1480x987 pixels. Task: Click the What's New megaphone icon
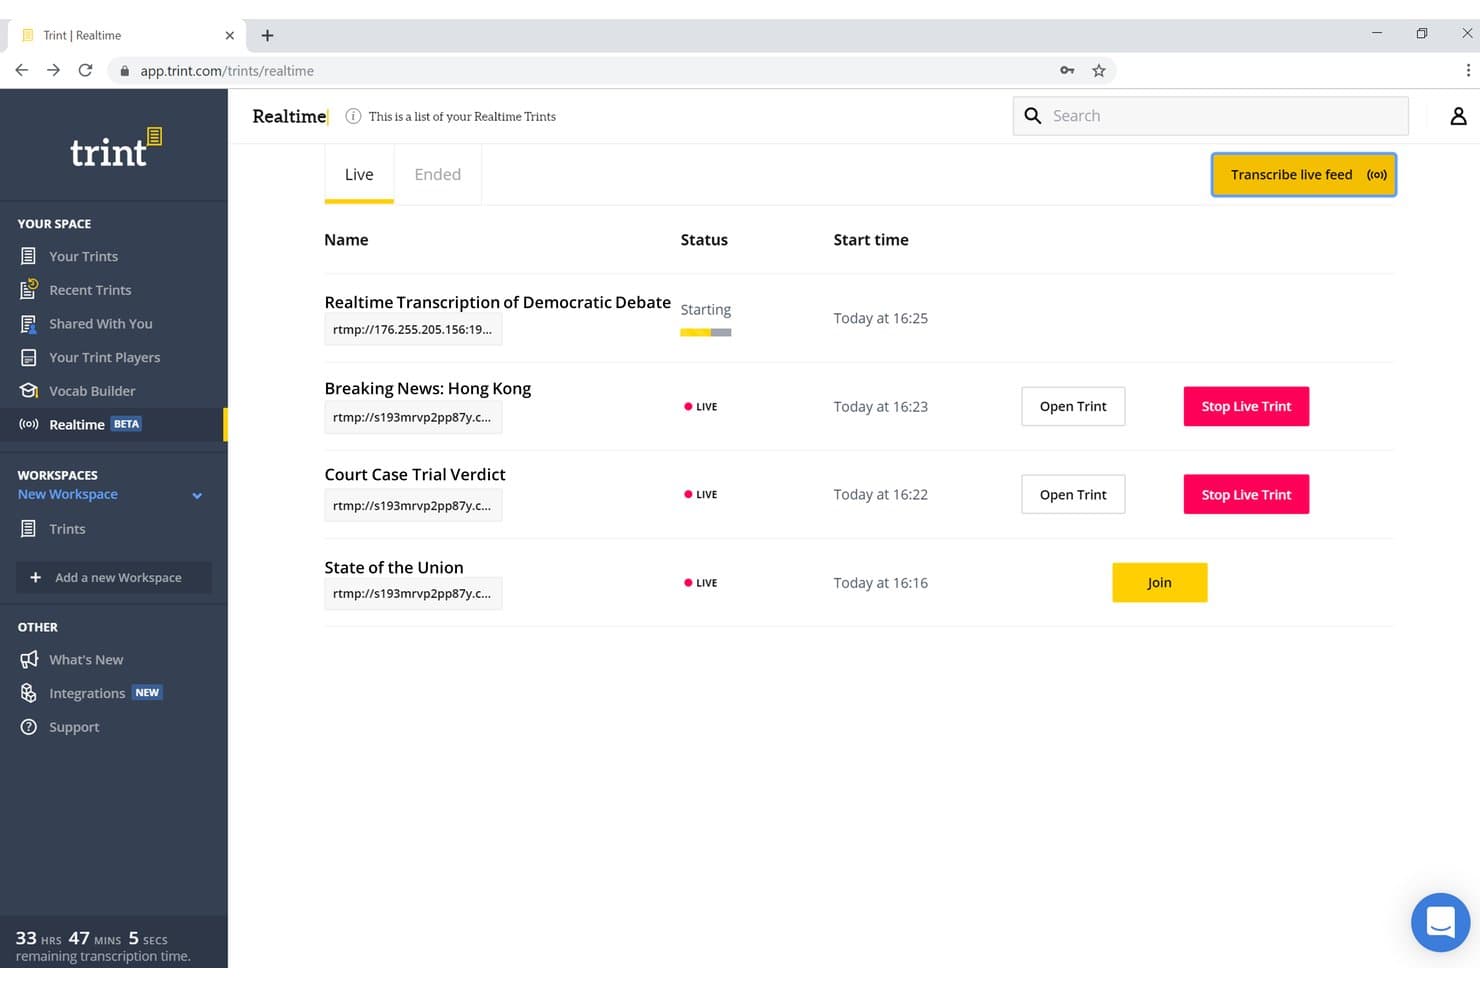[x=28, y=660]
